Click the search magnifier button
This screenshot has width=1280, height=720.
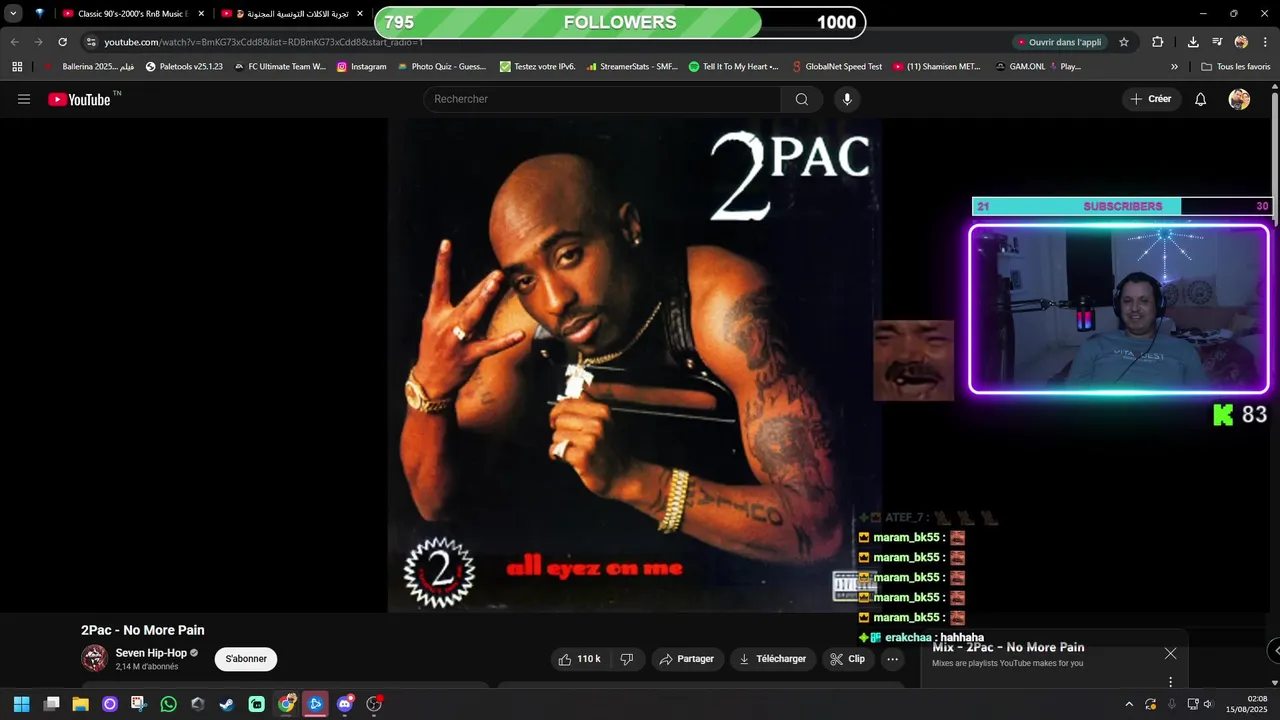point(802,99)
